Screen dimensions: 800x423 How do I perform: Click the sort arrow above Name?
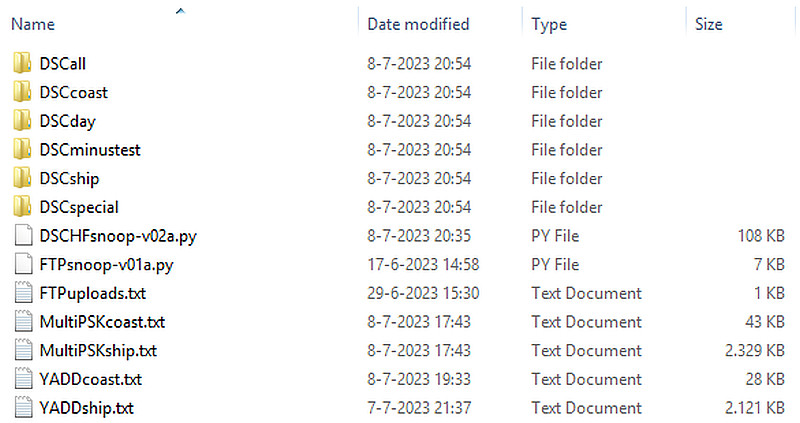click(x=180, y=11)
